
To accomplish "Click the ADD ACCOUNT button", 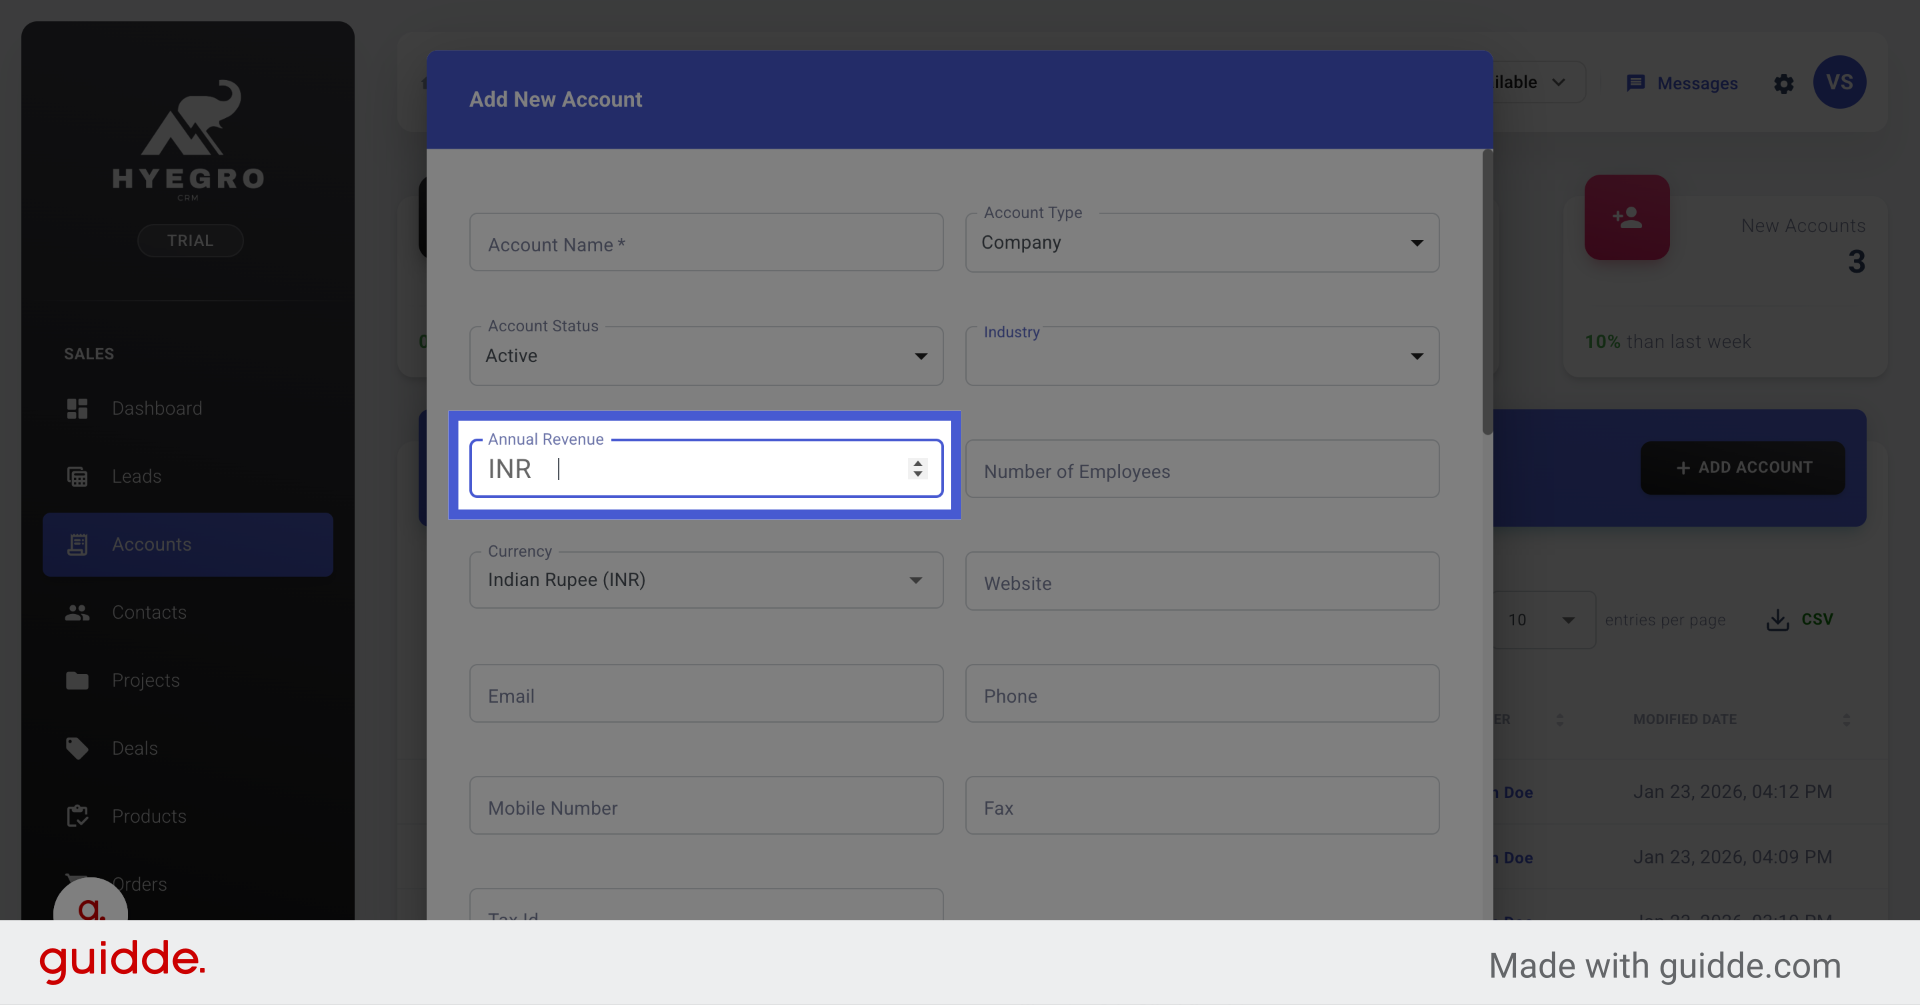I will coord(1742,467).
